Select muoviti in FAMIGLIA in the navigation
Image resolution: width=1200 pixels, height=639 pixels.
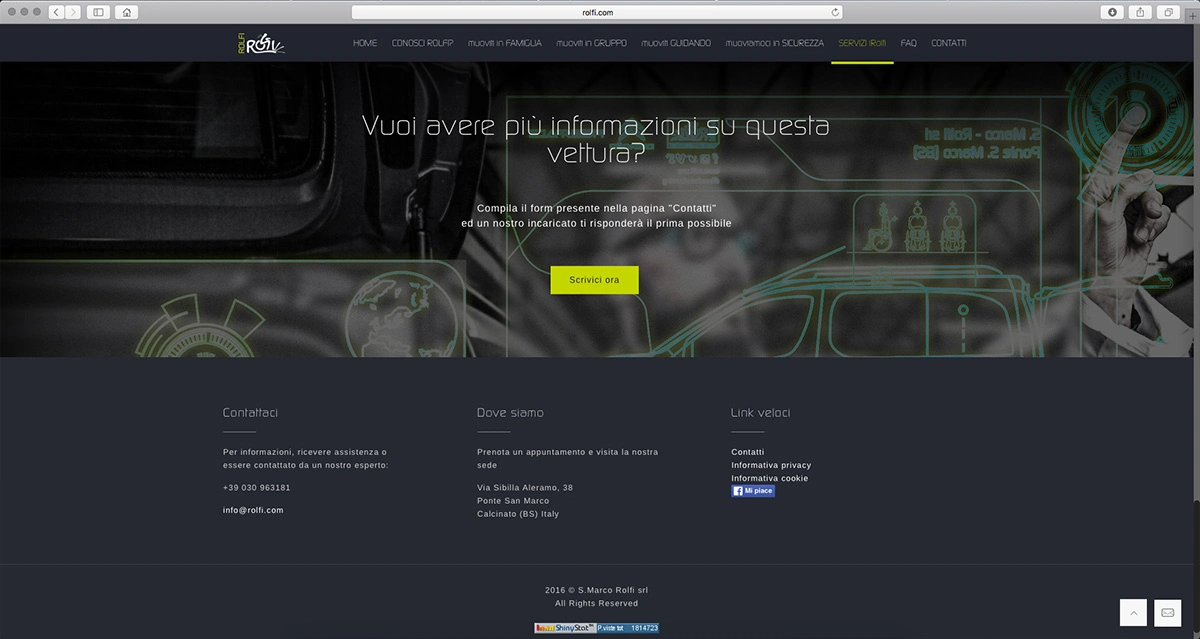click(505, 44)
